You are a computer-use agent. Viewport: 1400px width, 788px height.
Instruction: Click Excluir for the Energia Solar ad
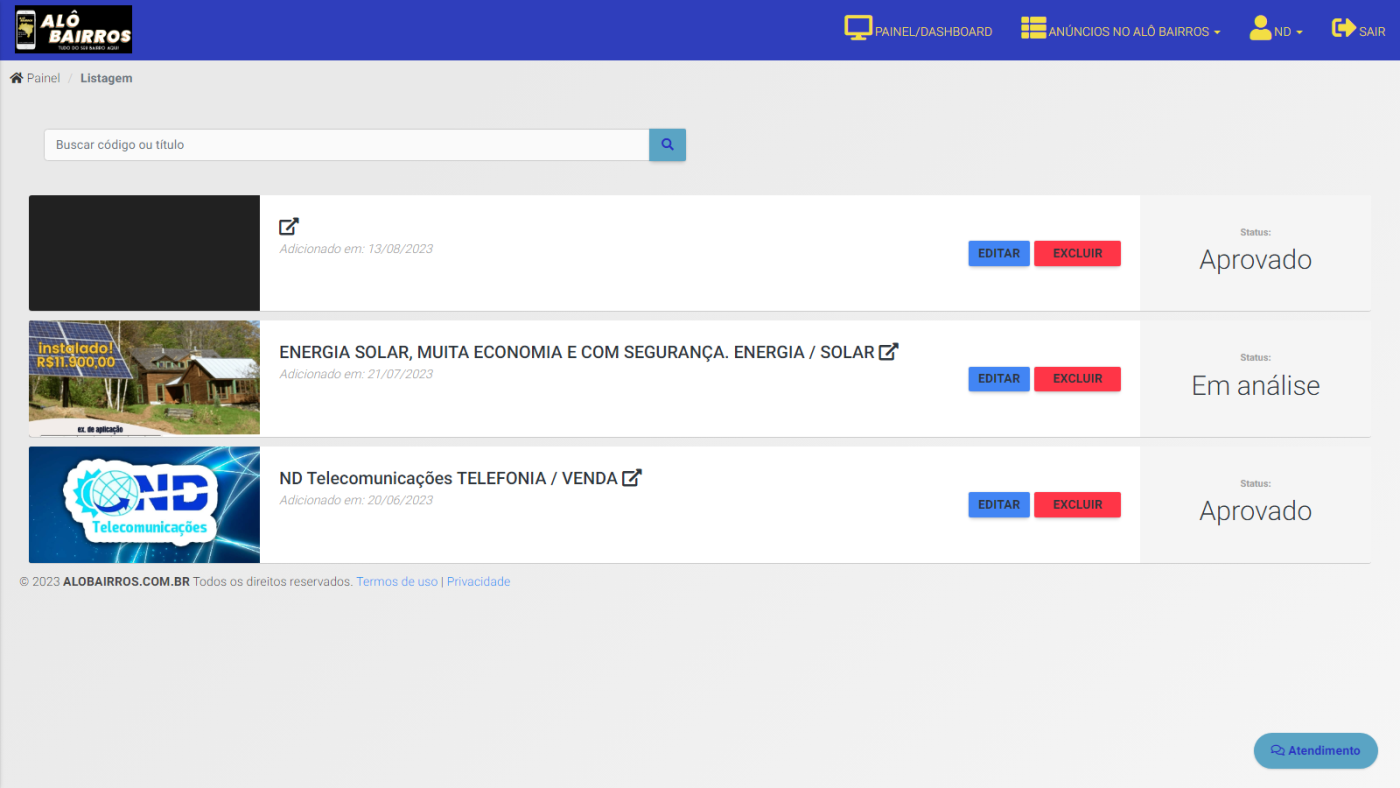[1077, 379]
